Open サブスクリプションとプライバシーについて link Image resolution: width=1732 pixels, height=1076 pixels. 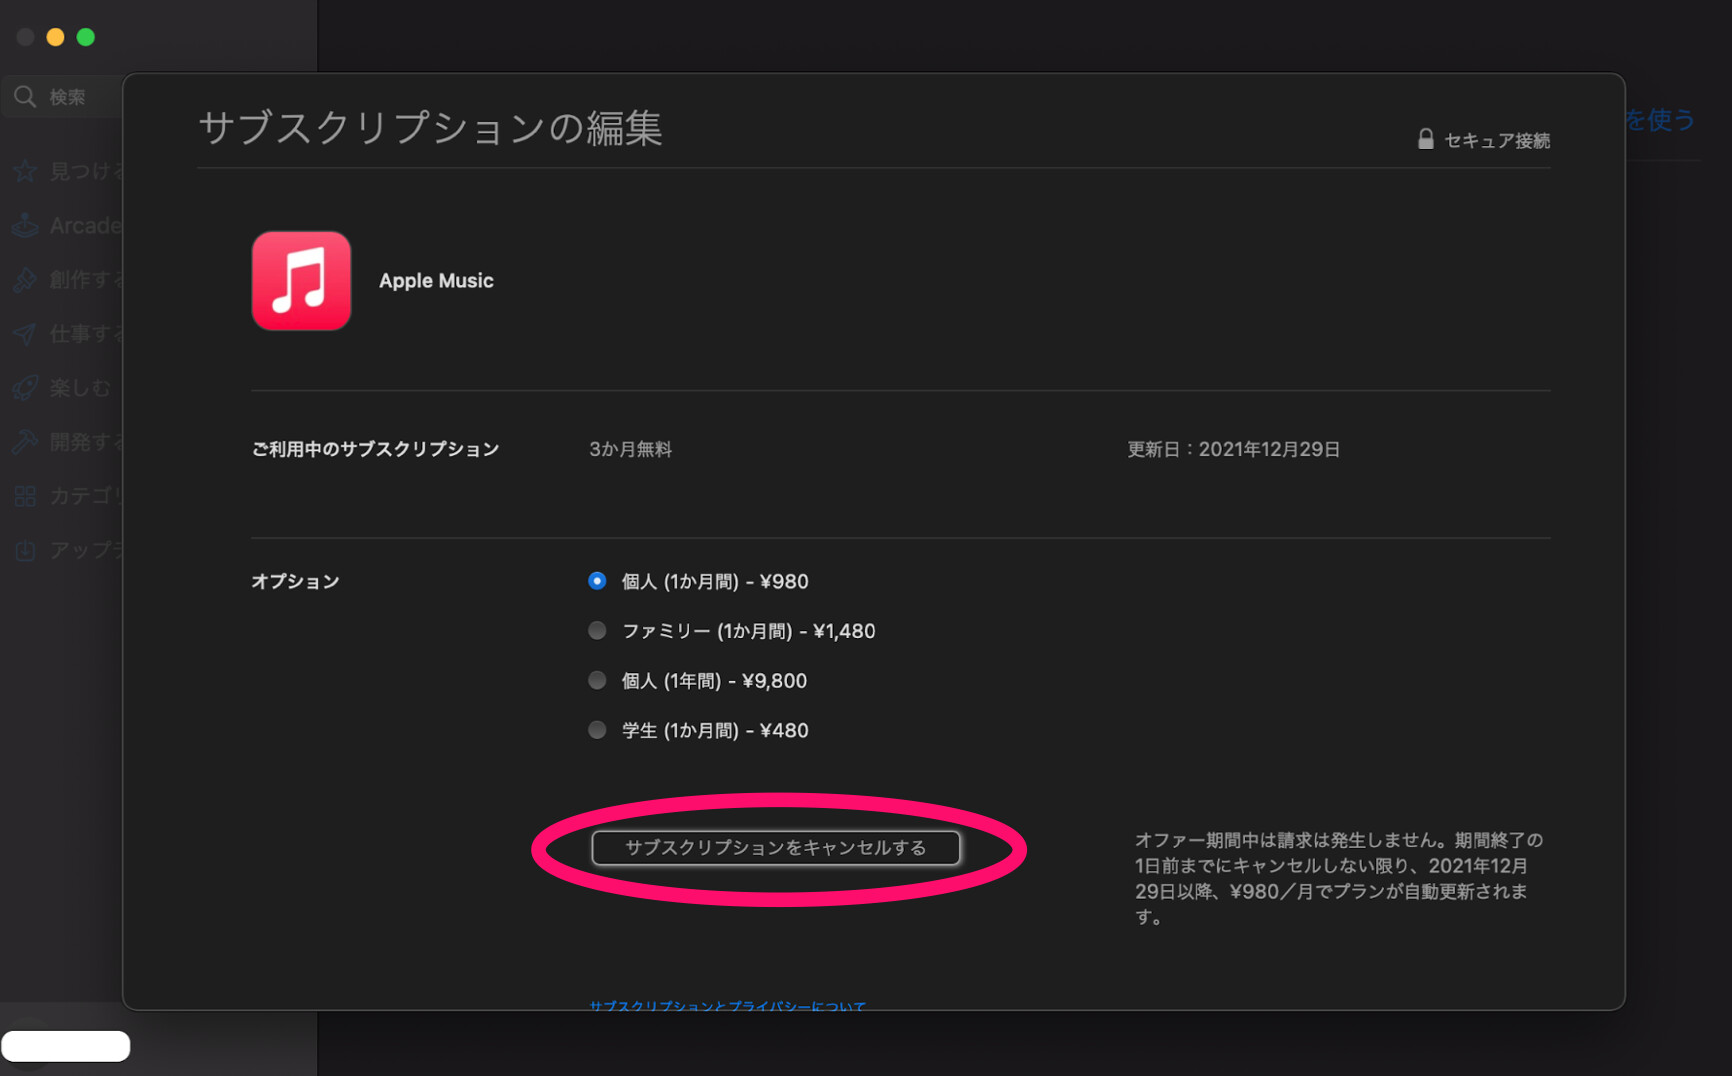tap(727, 1005)
